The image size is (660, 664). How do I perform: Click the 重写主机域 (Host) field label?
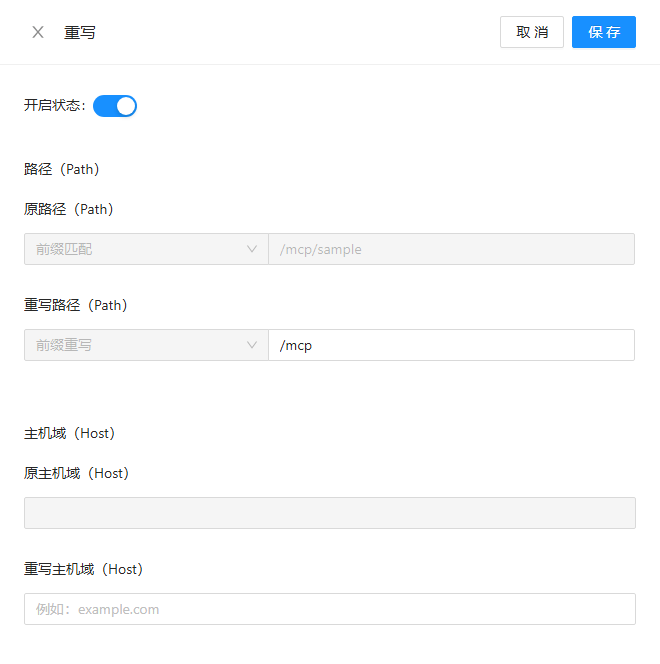[x=84, y=569]
